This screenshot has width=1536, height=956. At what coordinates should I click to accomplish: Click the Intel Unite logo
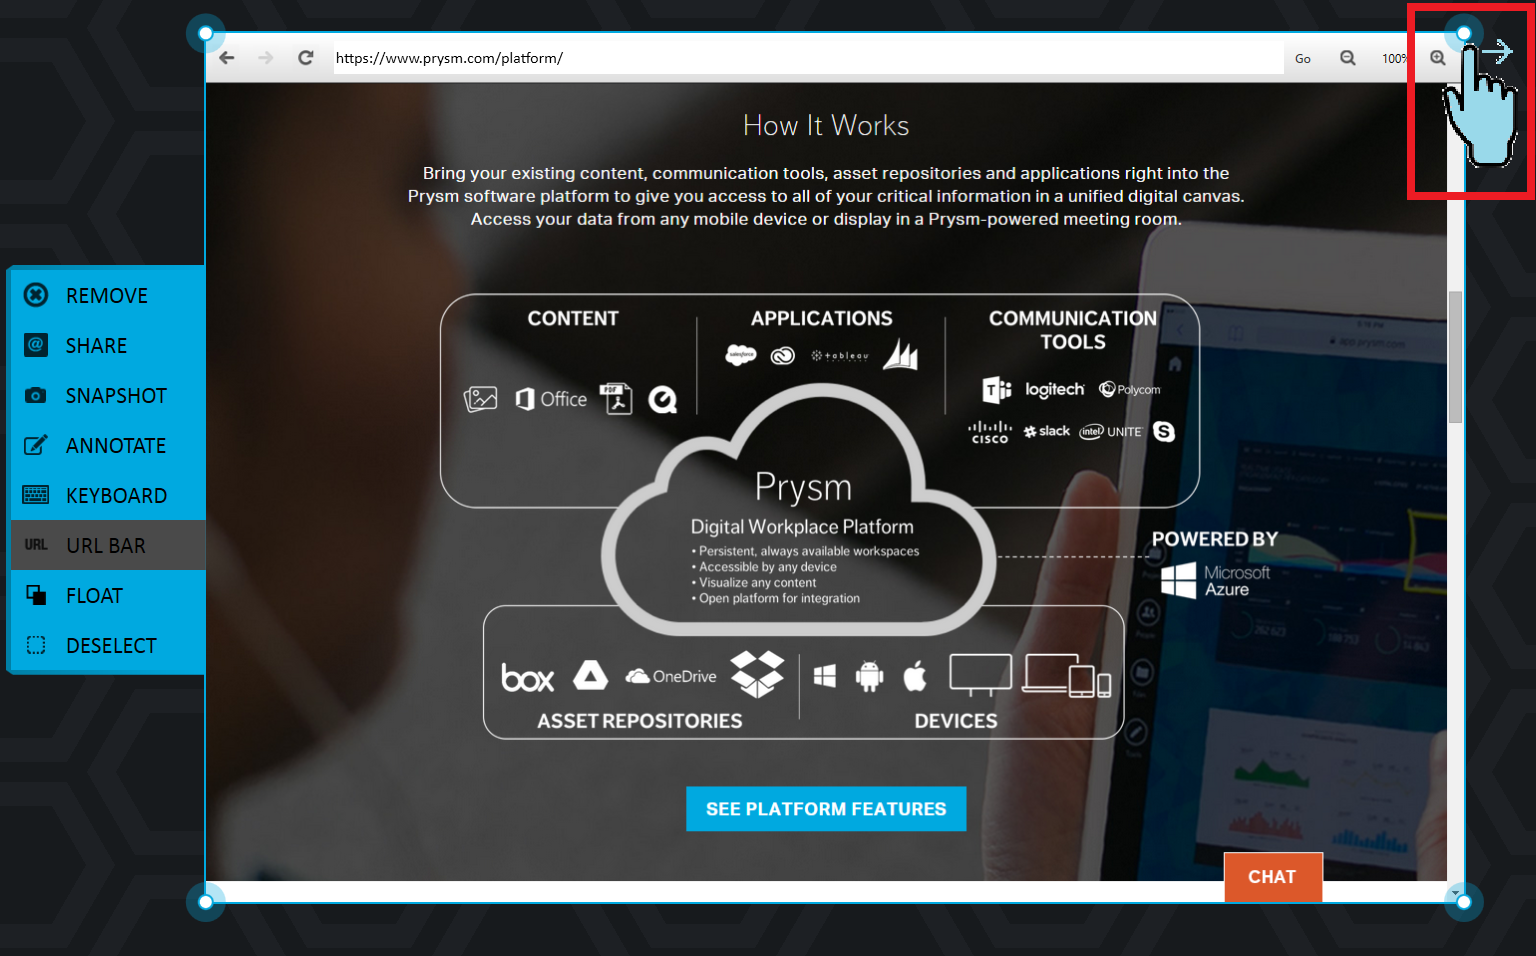[x=1110, y=432]
